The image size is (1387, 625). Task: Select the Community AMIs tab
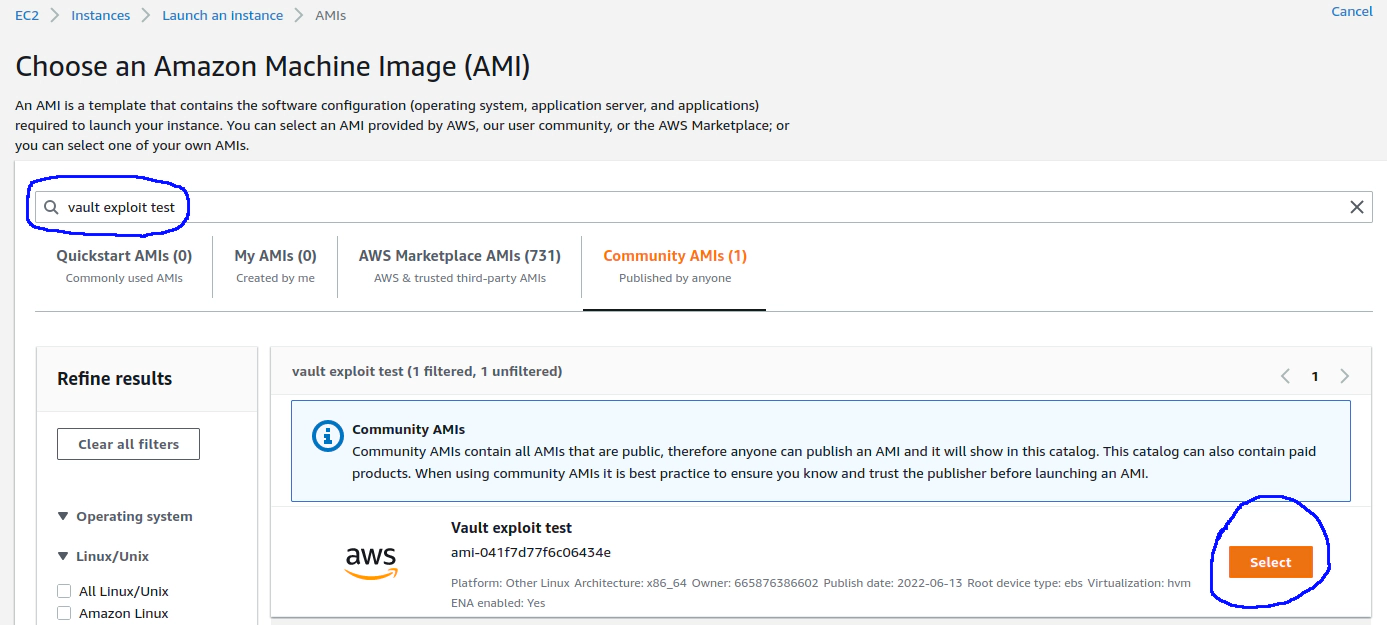click(x=675, y=266)
